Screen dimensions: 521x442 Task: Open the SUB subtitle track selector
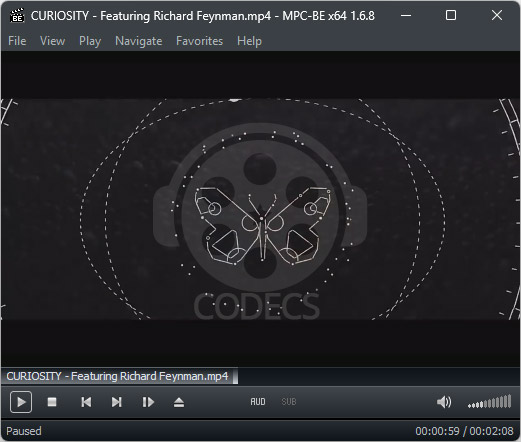[289, 402]
